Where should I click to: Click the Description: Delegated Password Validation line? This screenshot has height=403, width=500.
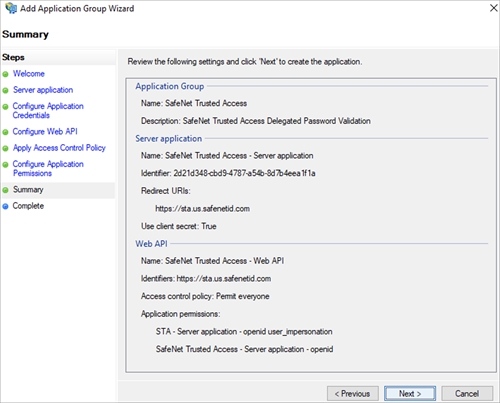pos(256,121)
